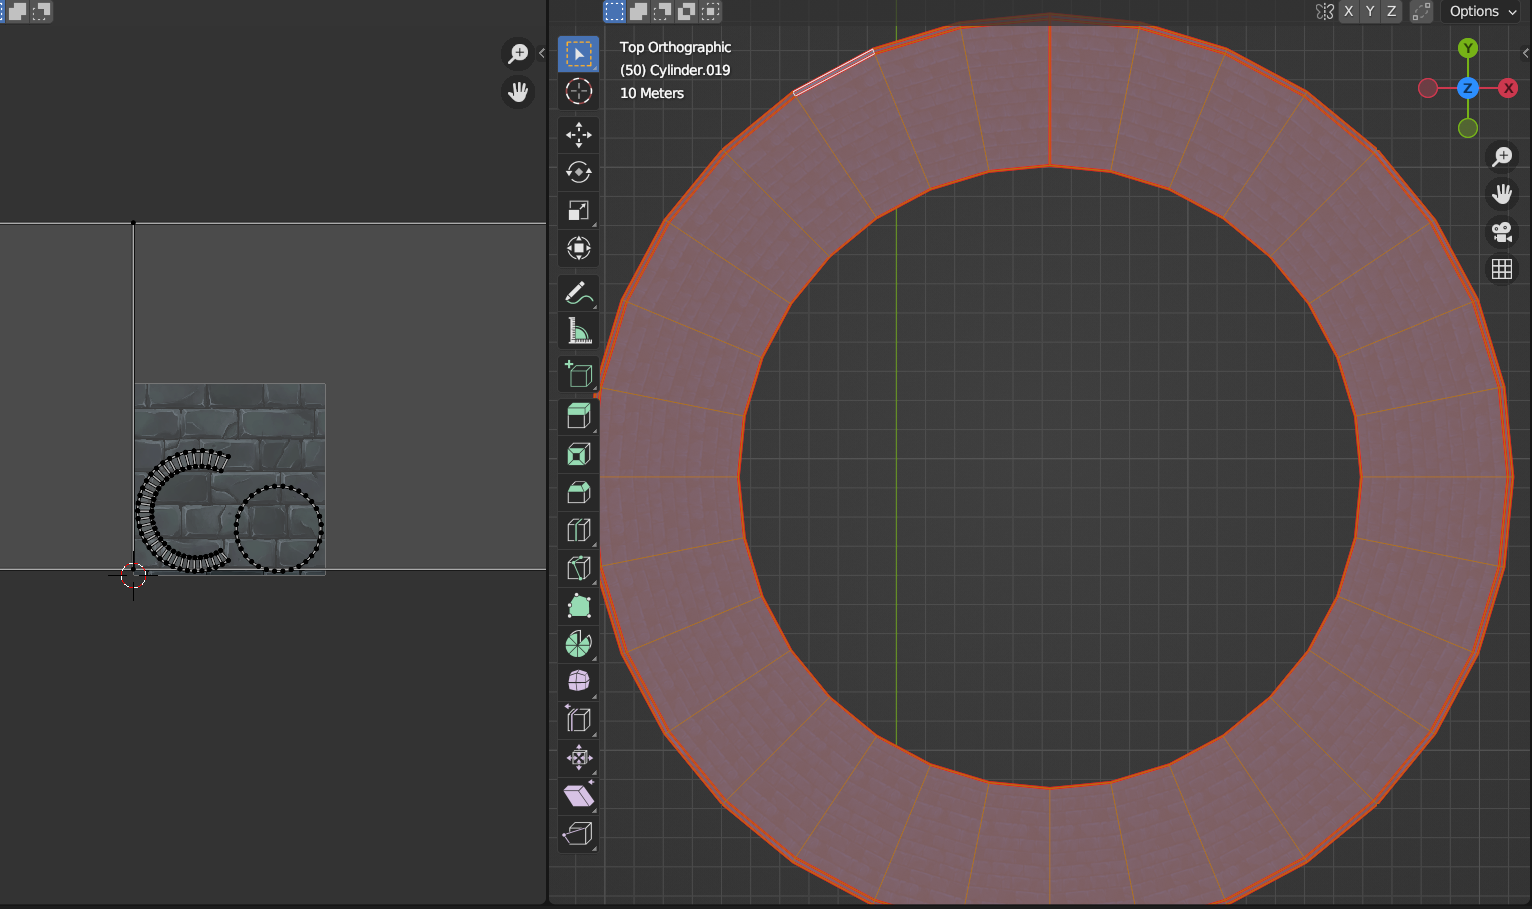The height and width of the screenshot is (909, 1532).
Task: Set 3D viewport selection mode to Extend
Action: [638, 11]
